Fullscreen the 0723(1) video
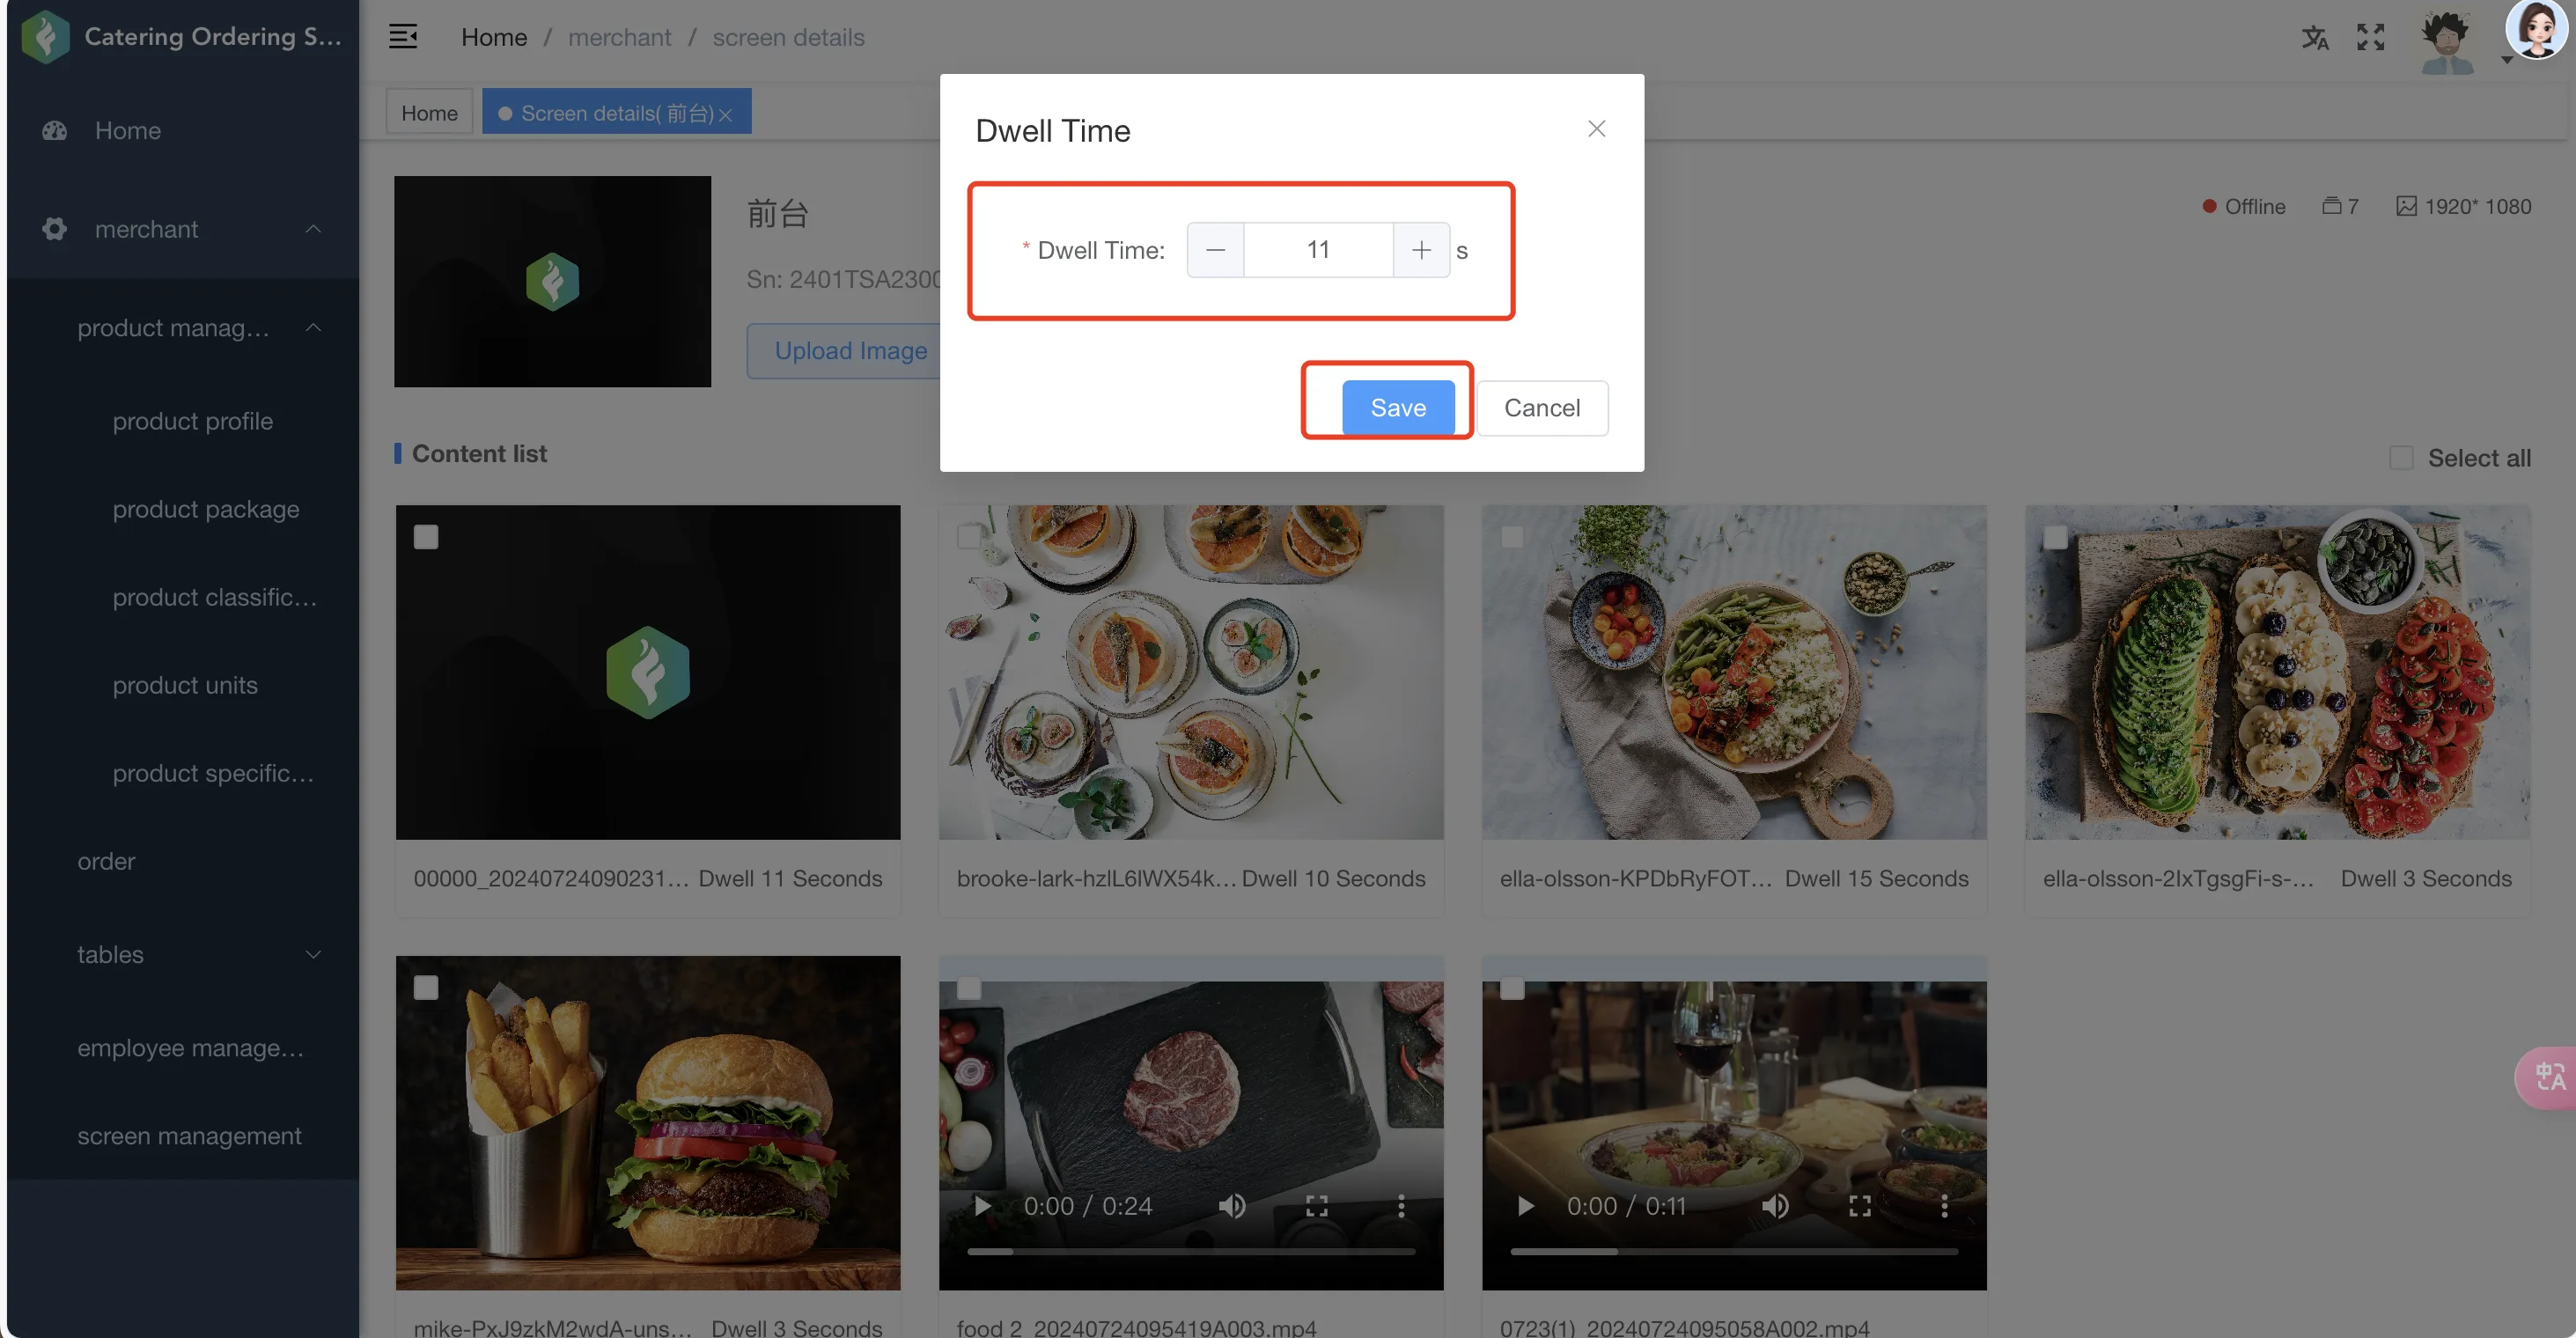Image resolution: width=2576 pixels, height=1338 pixels. 1860,1206
